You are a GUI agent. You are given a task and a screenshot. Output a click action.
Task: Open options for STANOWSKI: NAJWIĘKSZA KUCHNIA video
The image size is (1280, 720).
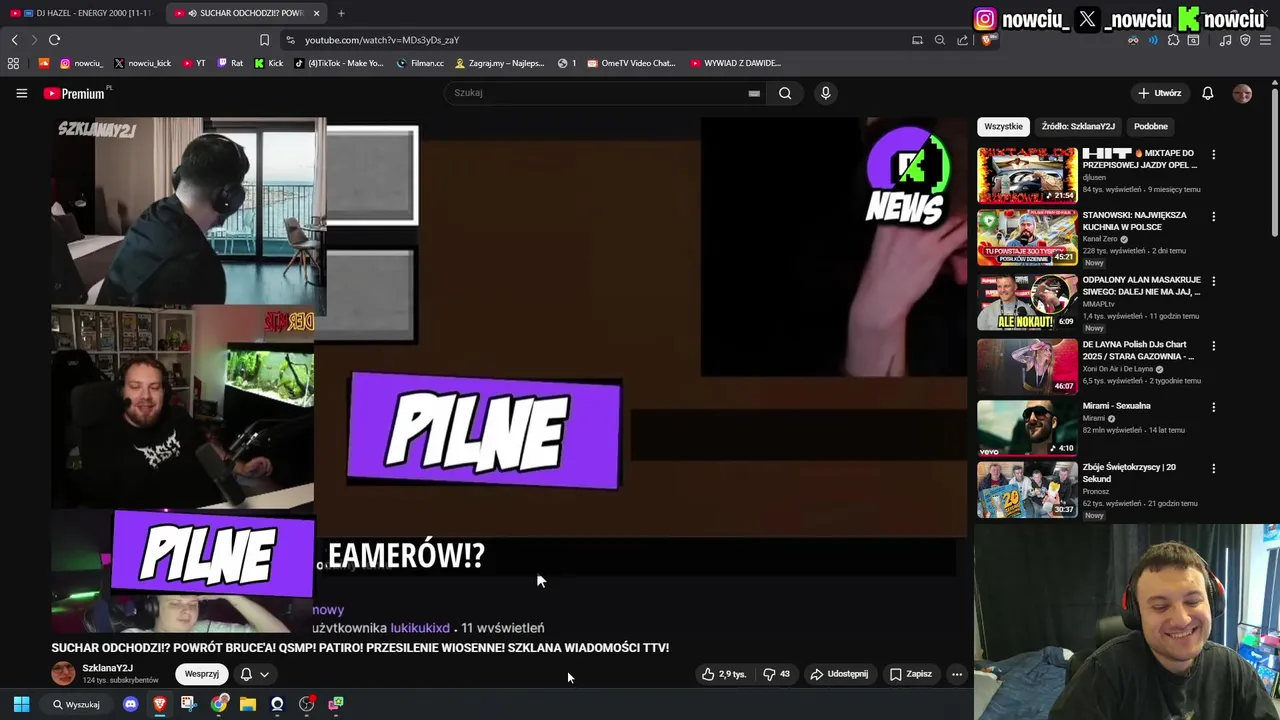pyautogui.click(x=1213, y=216)
